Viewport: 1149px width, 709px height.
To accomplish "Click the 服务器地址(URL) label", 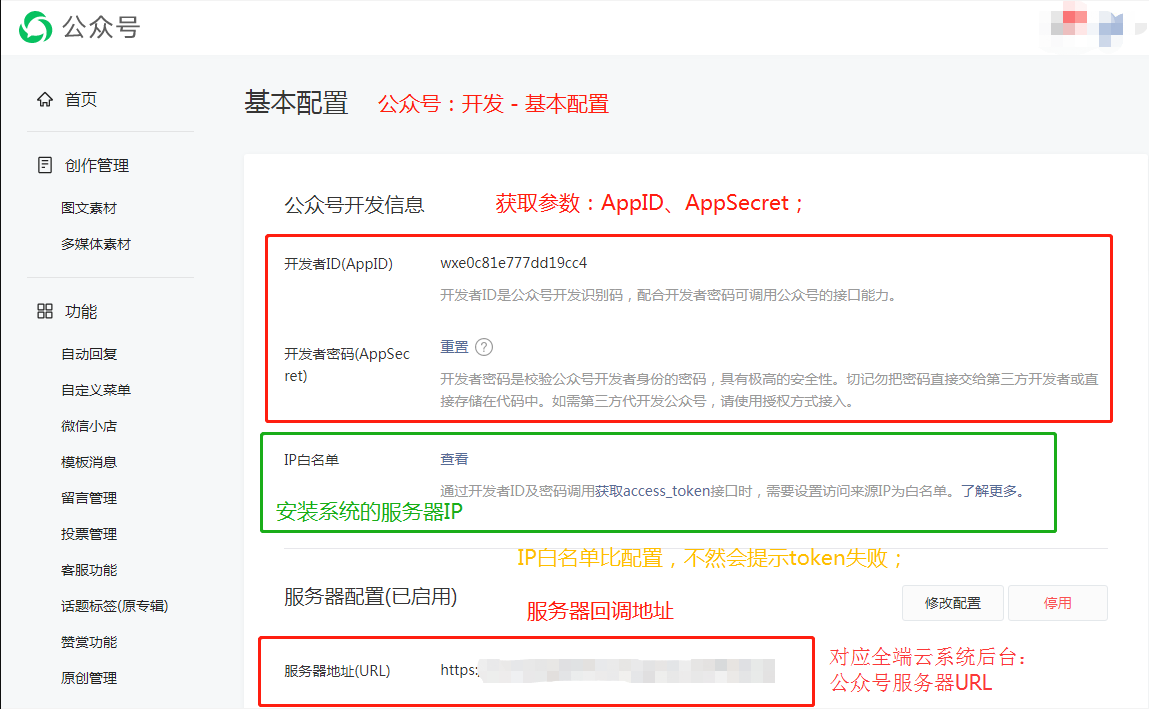I will pos(337,671).
